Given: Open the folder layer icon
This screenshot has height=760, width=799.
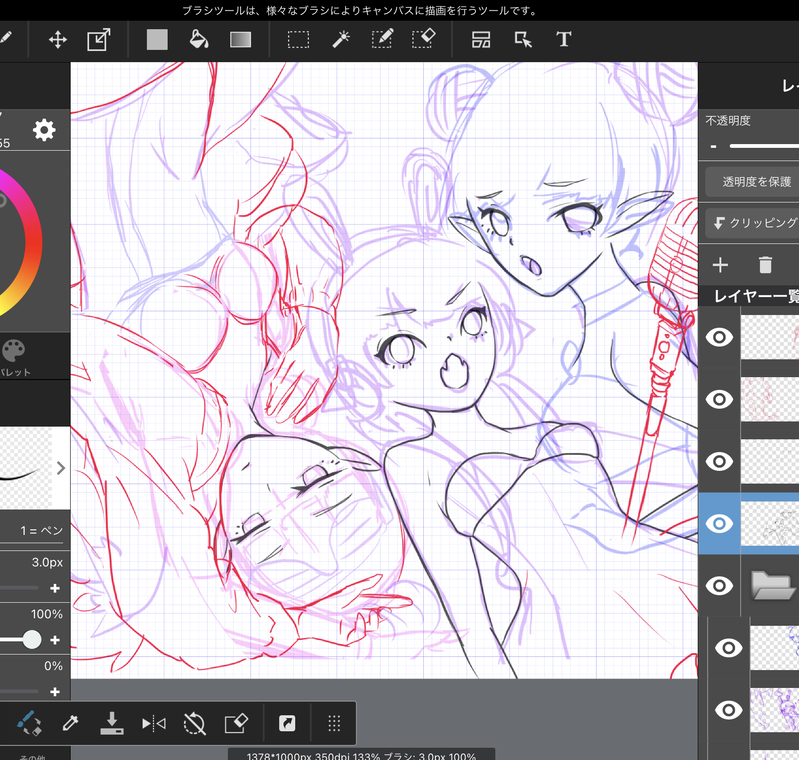Looking at the screenshot, I should pos(773,585).
